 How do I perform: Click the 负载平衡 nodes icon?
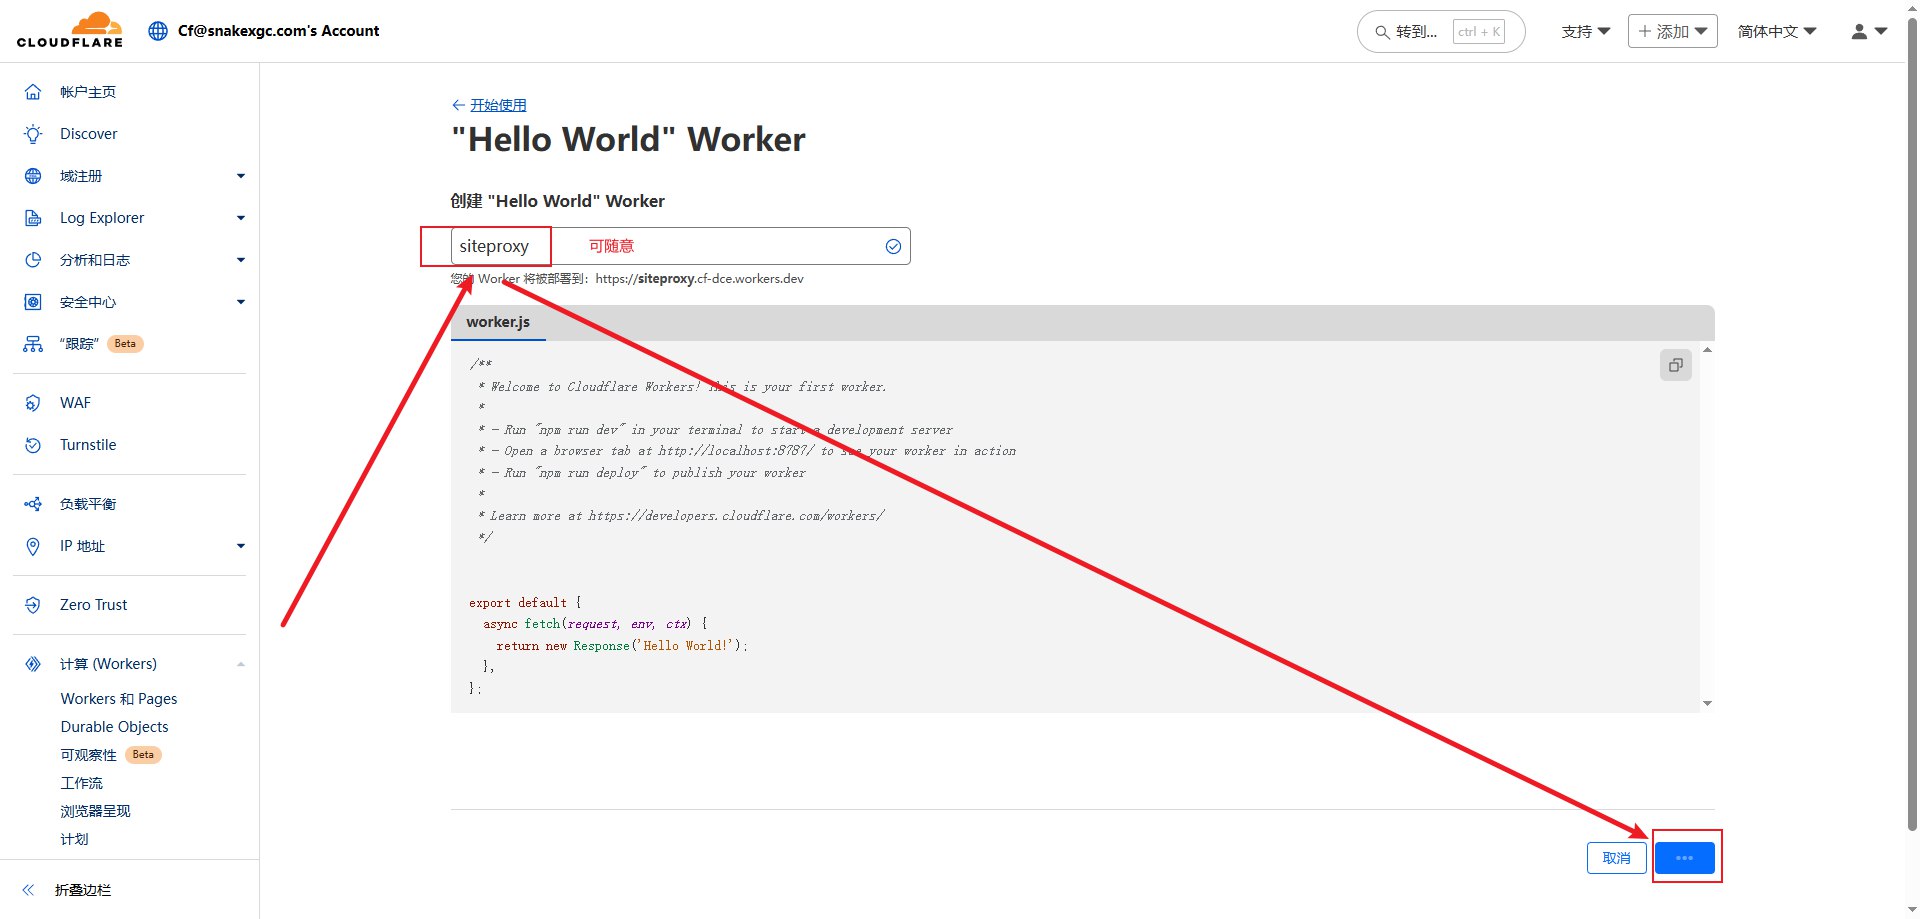tap(33, 504)
